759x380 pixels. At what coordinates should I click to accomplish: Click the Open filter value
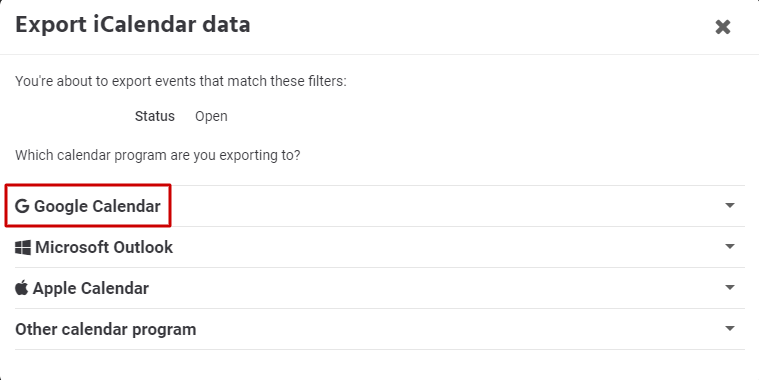point(212,117)
